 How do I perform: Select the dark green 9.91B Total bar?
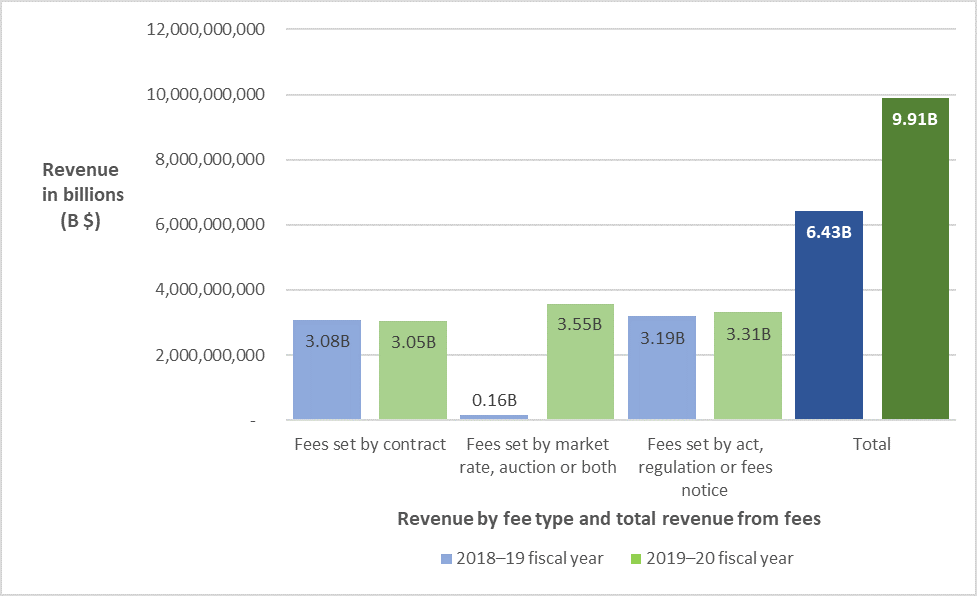[915, 260]
